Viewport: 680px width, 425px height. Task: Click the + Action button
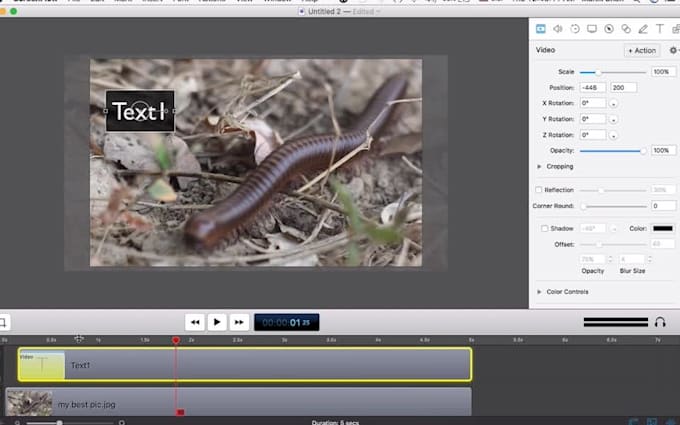tap(642, 50)
